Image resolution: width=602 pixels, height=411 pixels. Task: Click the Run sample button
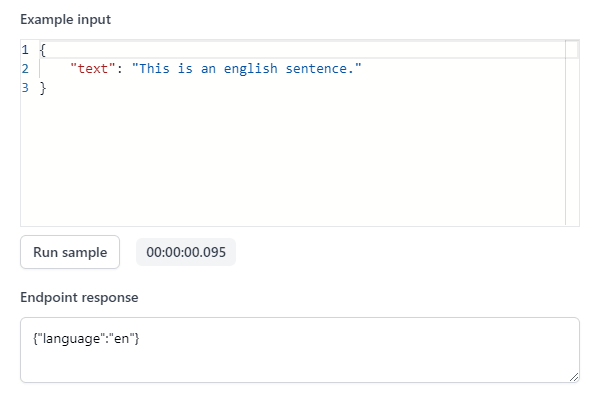pos(70,252)
